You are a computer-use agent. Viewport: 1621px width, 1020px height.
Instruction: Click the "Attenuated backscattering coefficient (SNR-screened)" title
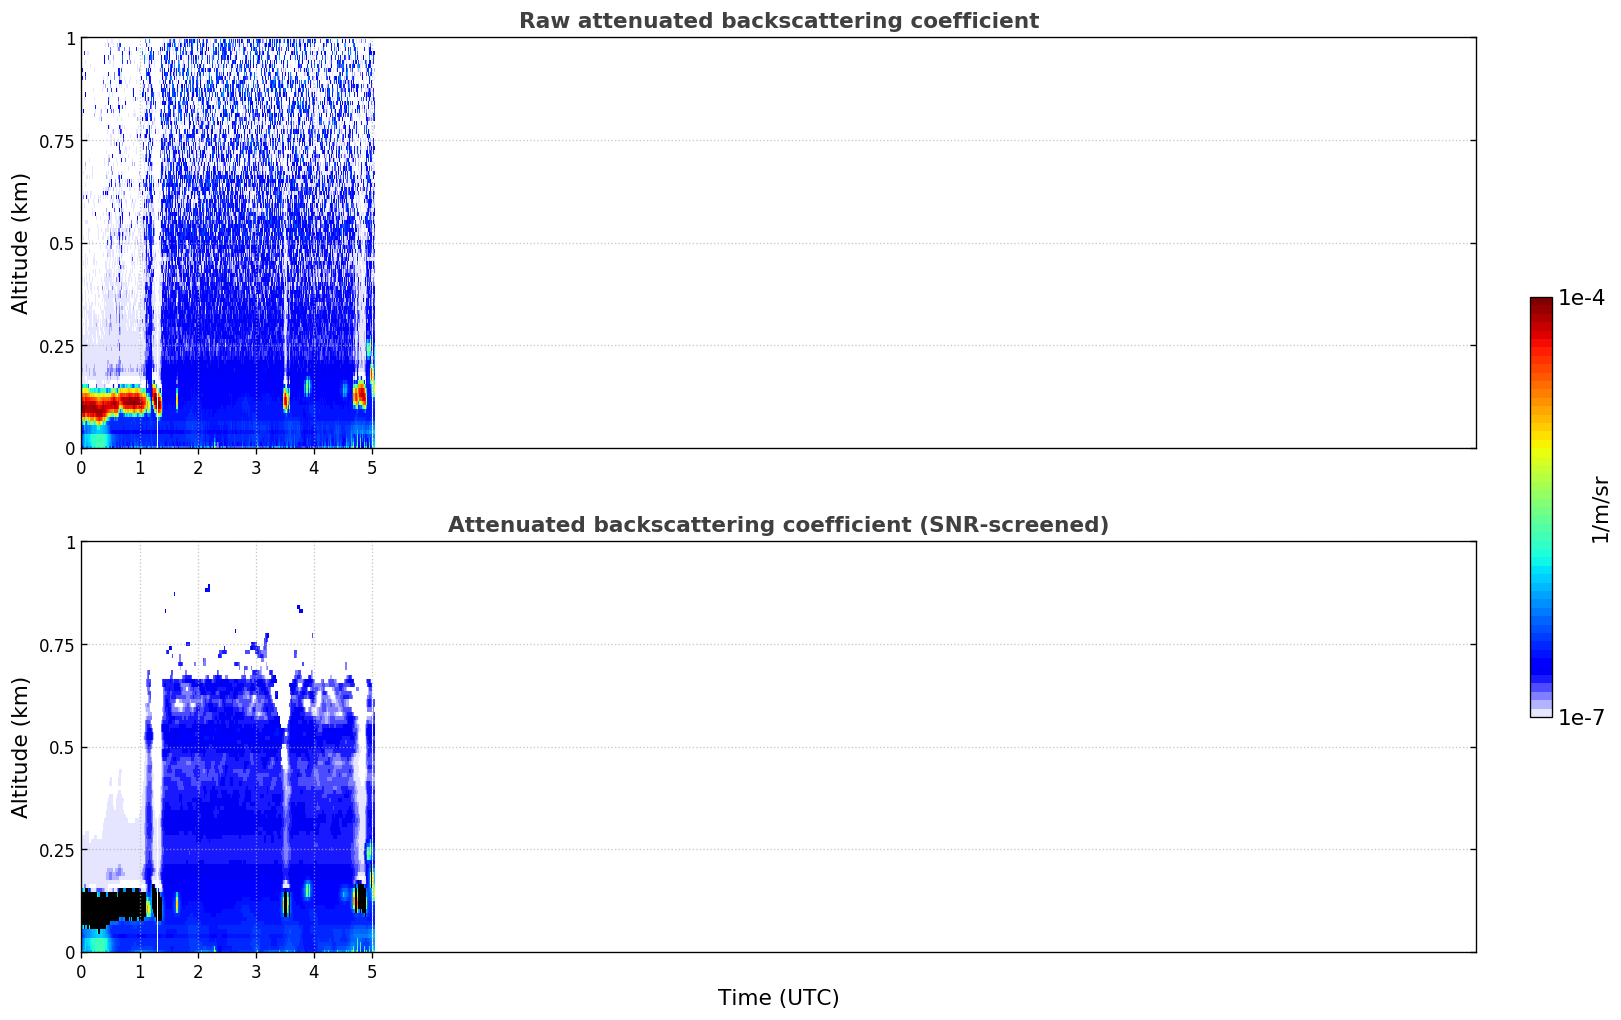coord(778,525)
